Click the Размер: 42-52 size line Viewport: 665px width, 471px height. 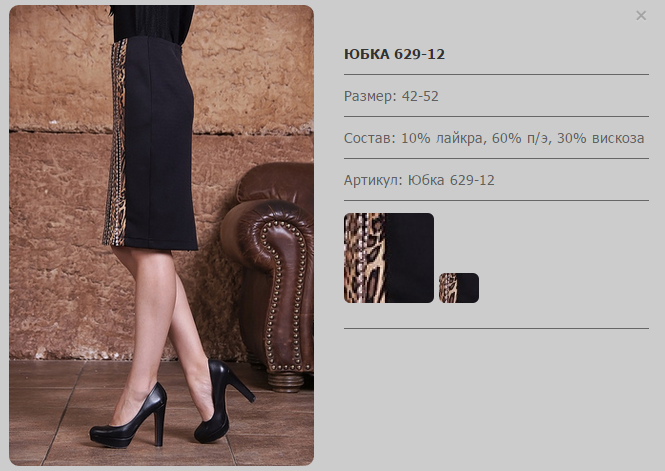[x=391, y=96]
